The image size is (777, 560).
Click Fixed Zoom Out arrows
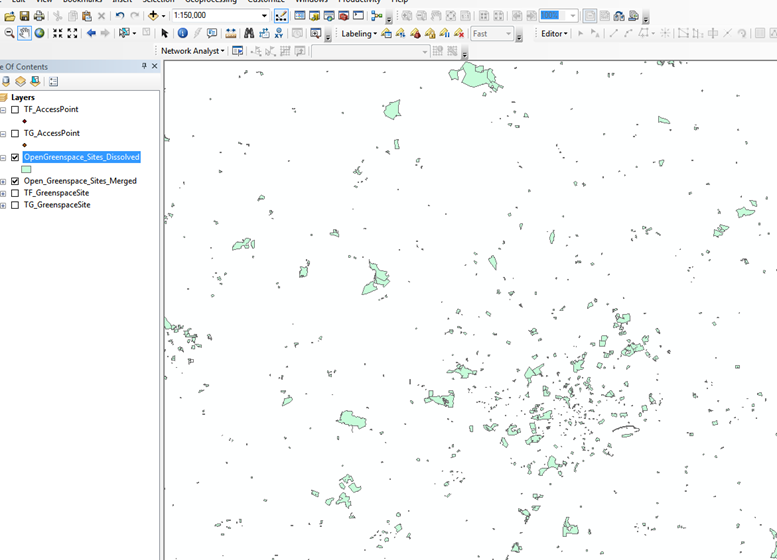72,33
